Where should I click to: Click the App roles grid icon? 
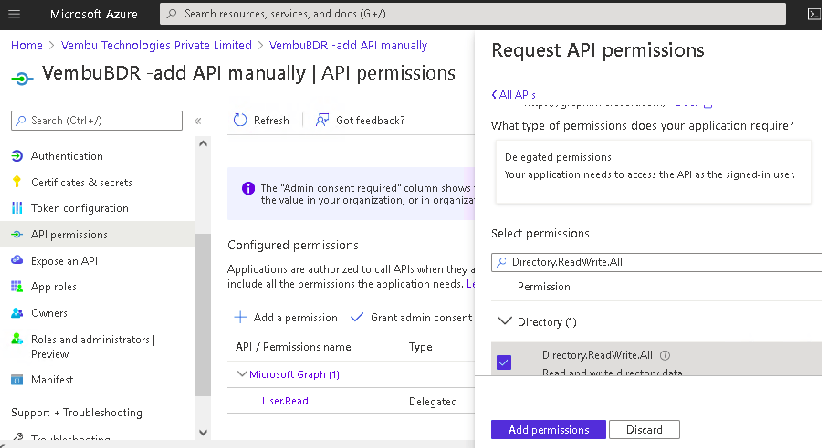point(17,286)
